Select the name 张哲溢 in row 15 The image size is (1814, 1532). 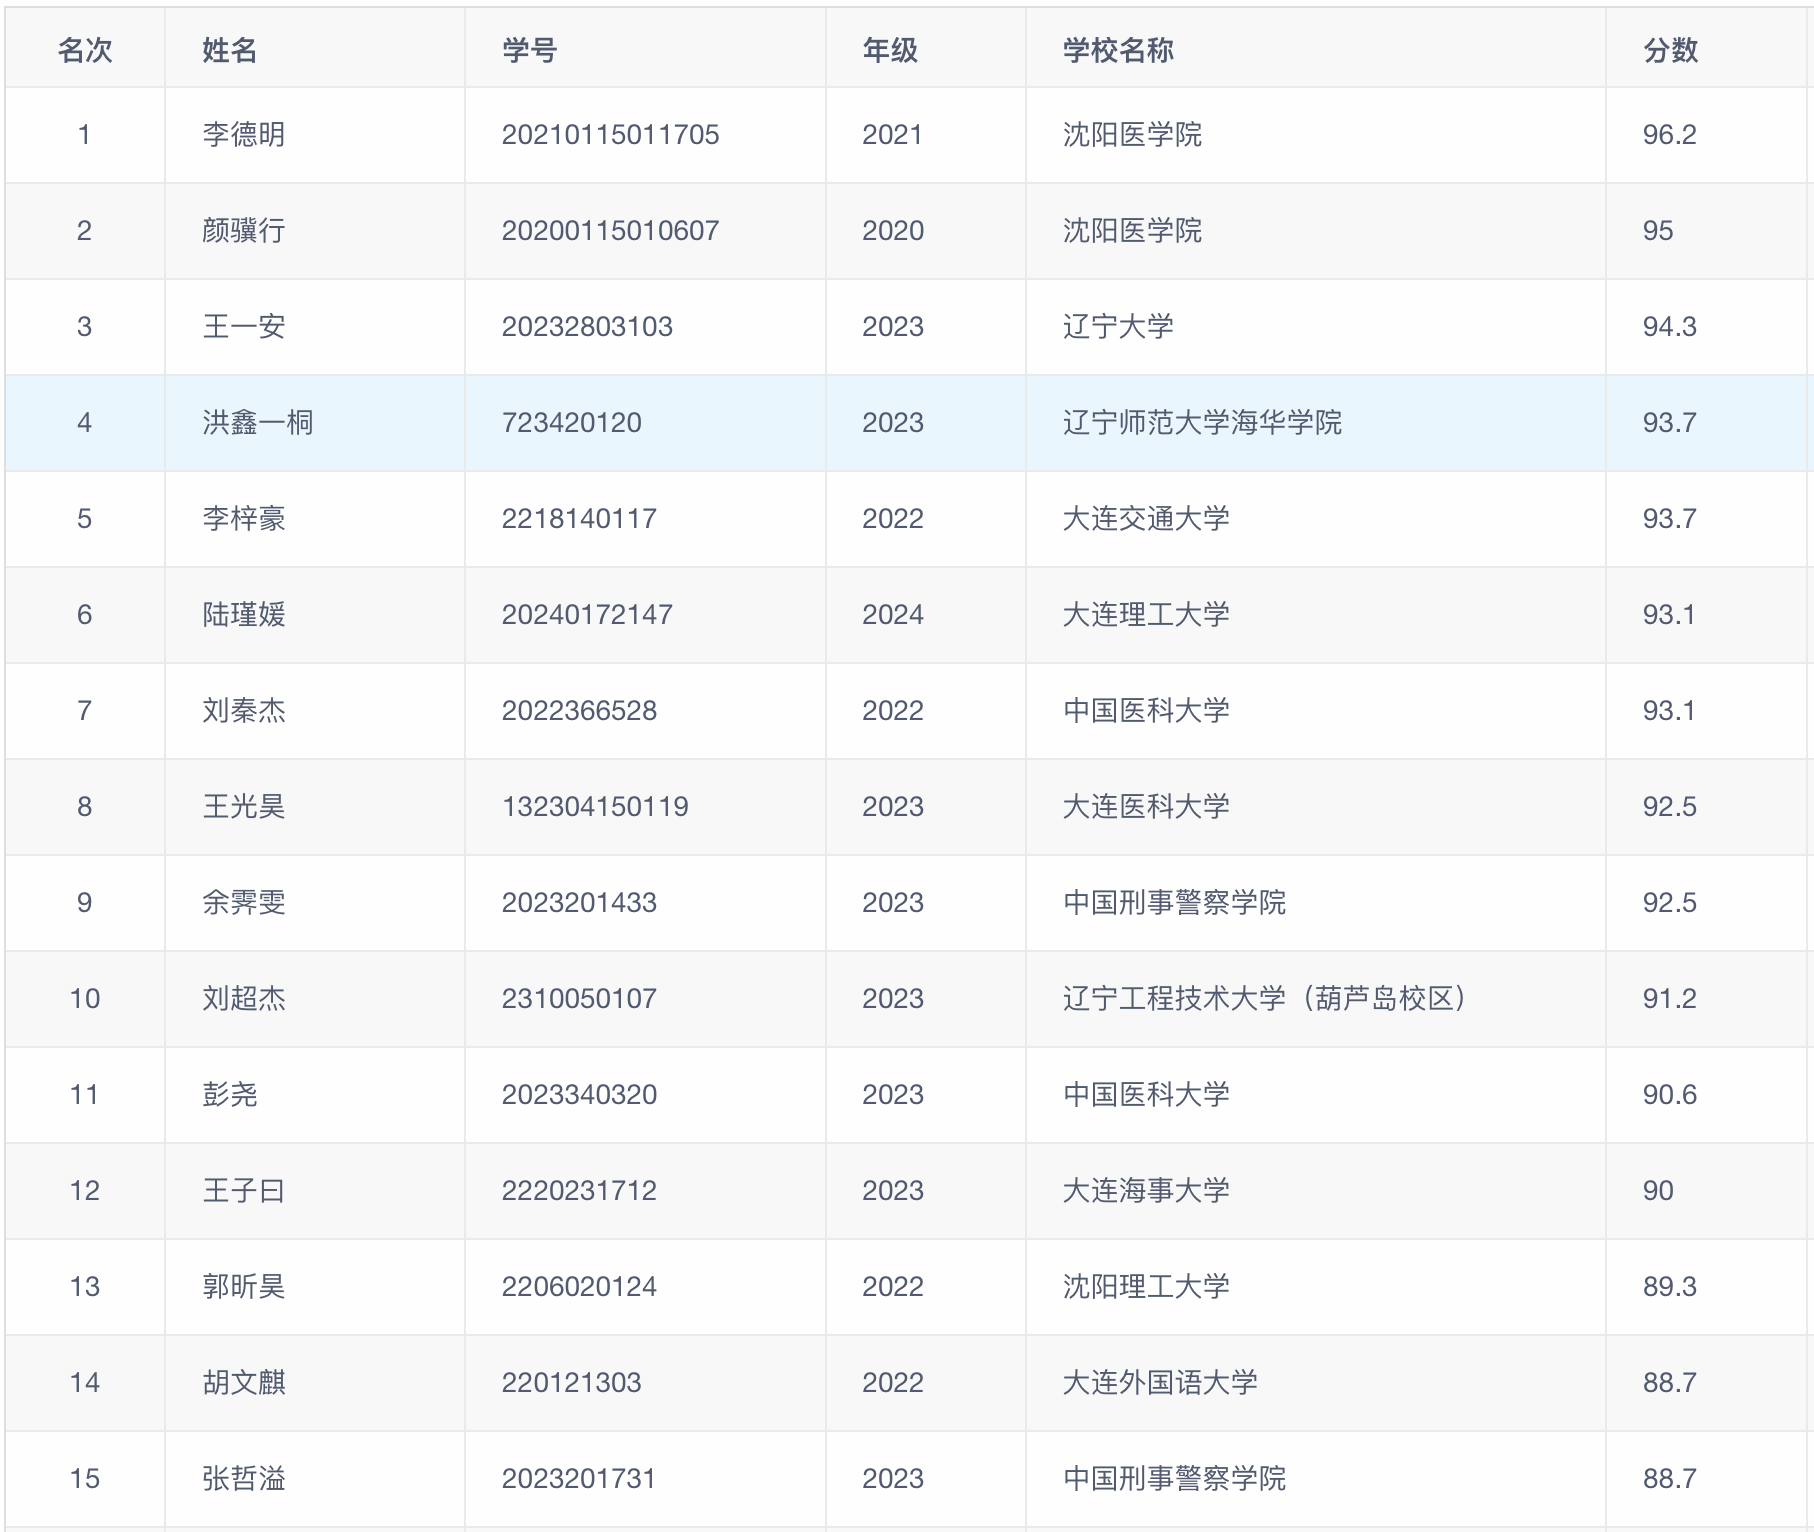point(244,1479)
